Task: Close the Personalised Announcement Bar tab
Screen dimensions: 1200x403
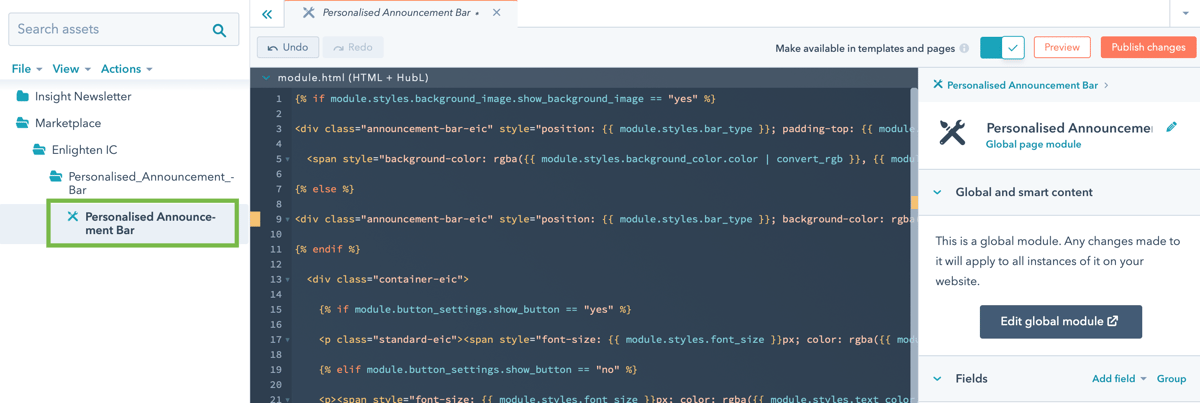Action: click(x=496, y=13)
